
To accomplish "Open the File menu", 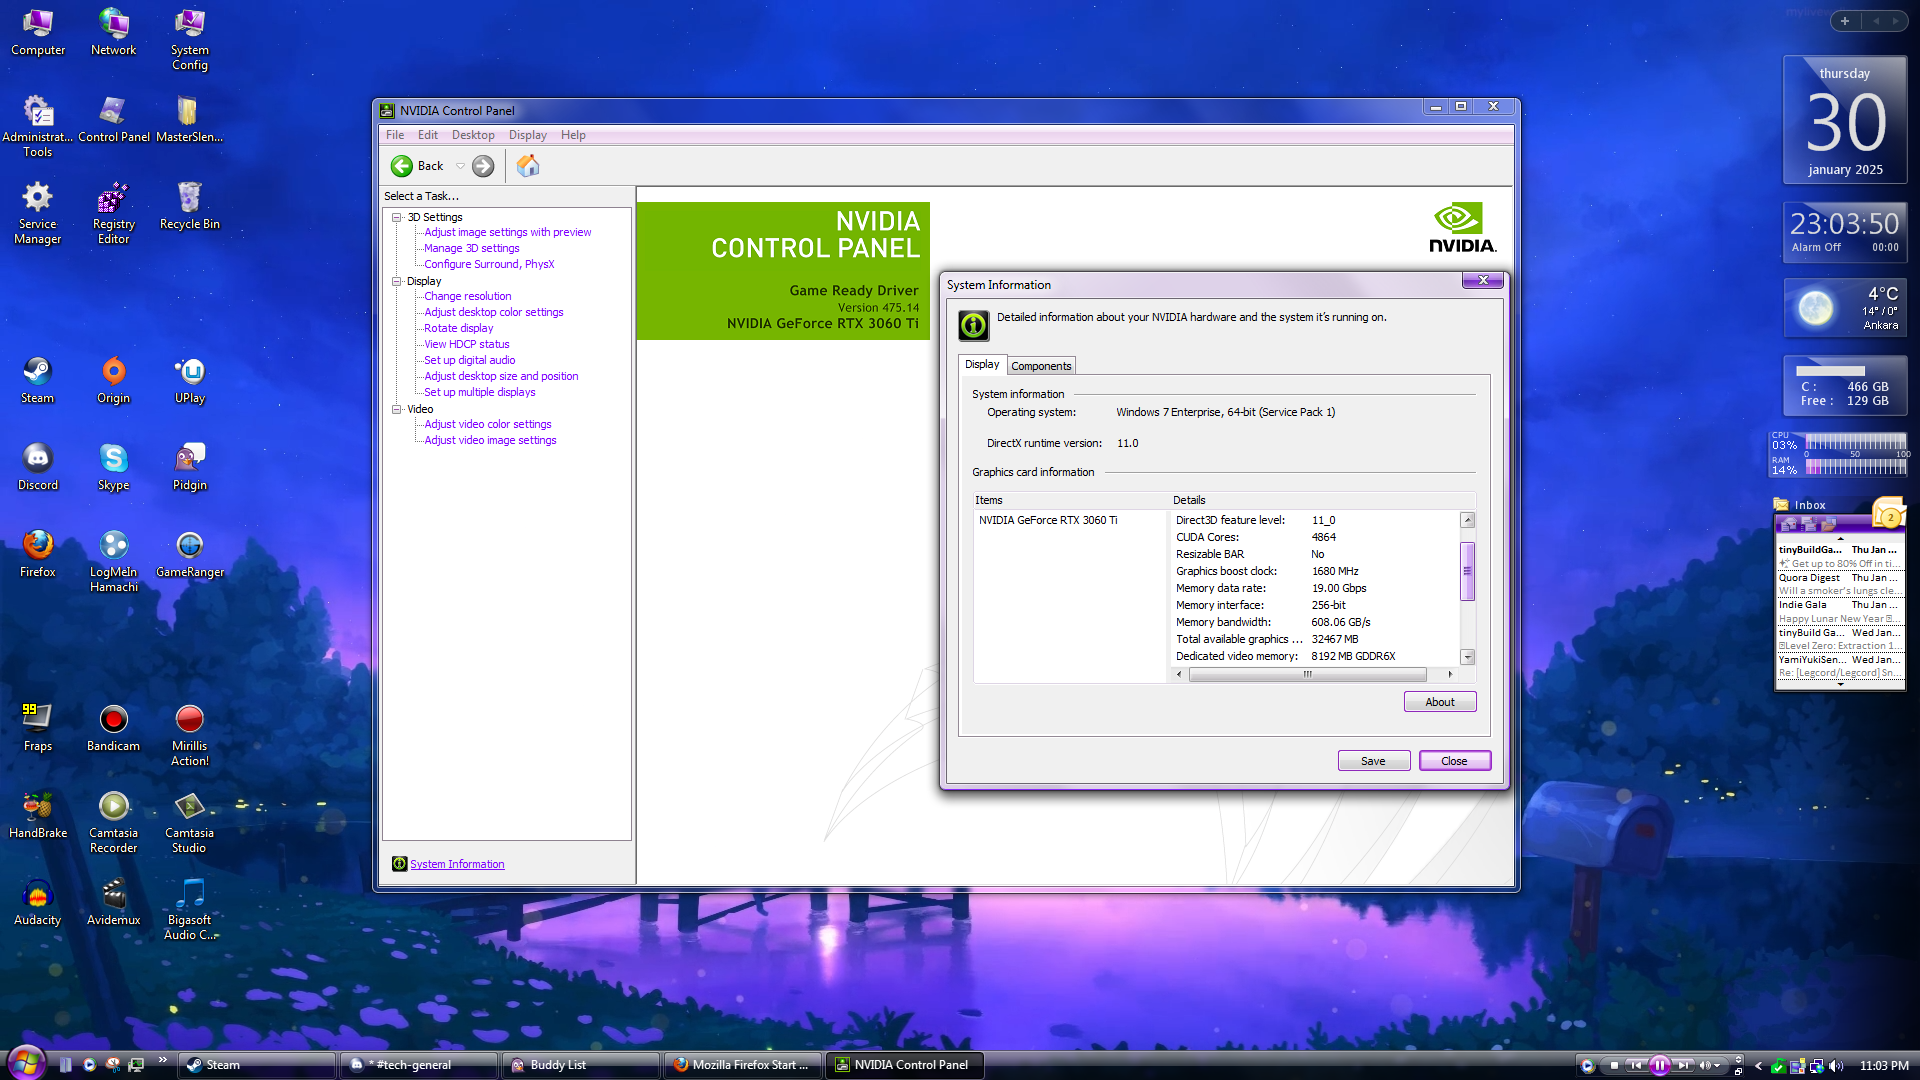I will [x=395, y=135].
